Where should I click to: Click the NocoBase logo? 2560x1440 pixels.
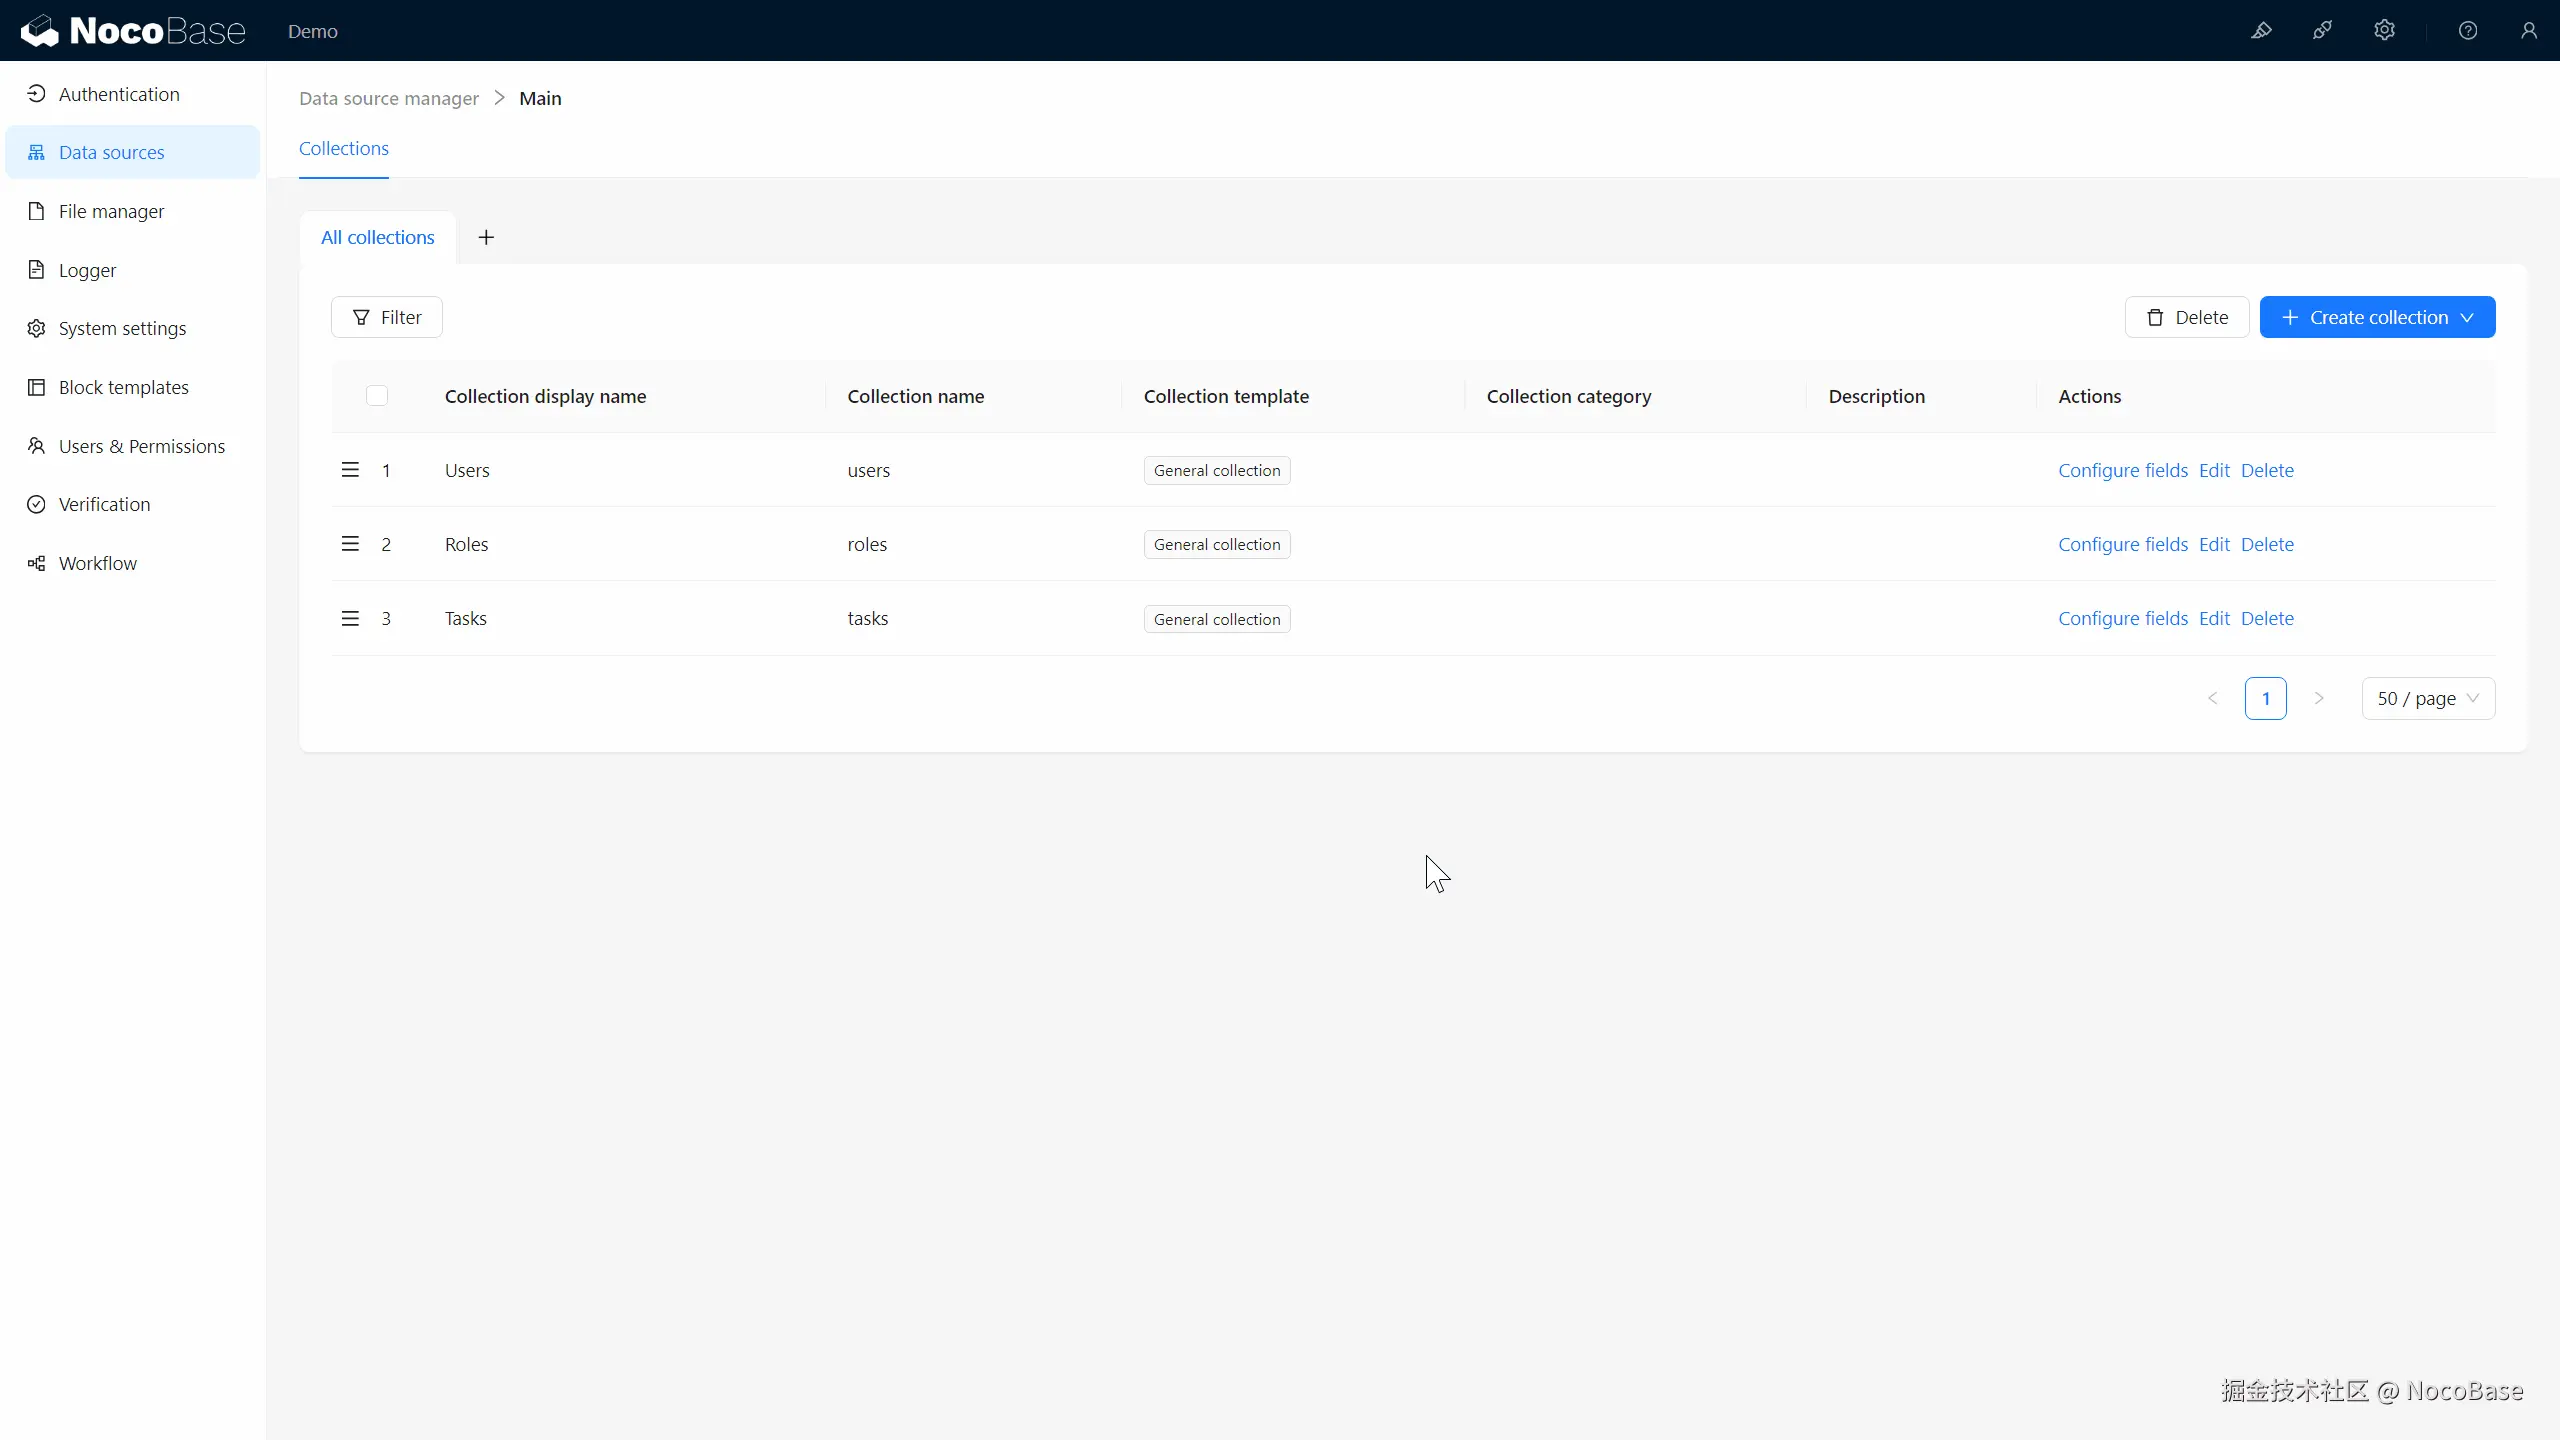point(133,31)
